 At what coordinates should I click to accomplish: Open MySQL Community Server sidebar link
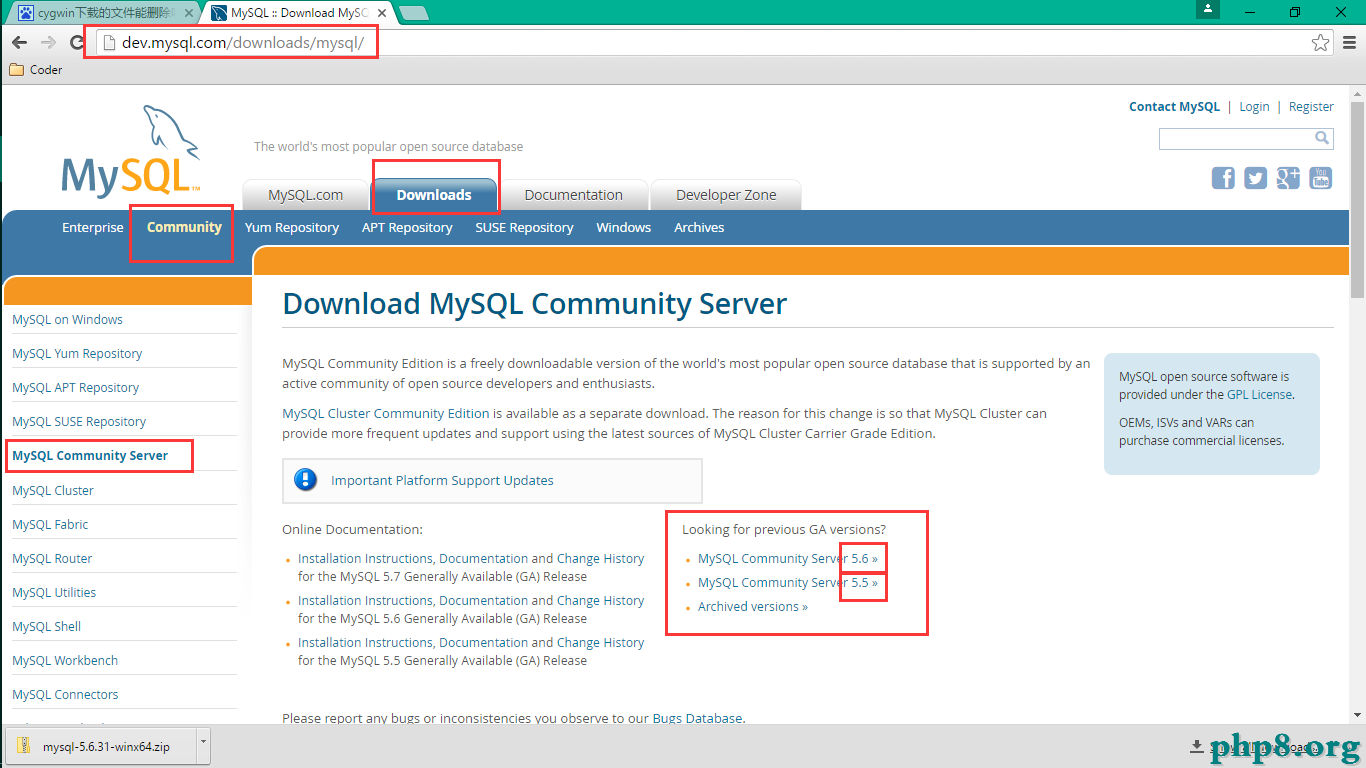click(x=90, y=456)
